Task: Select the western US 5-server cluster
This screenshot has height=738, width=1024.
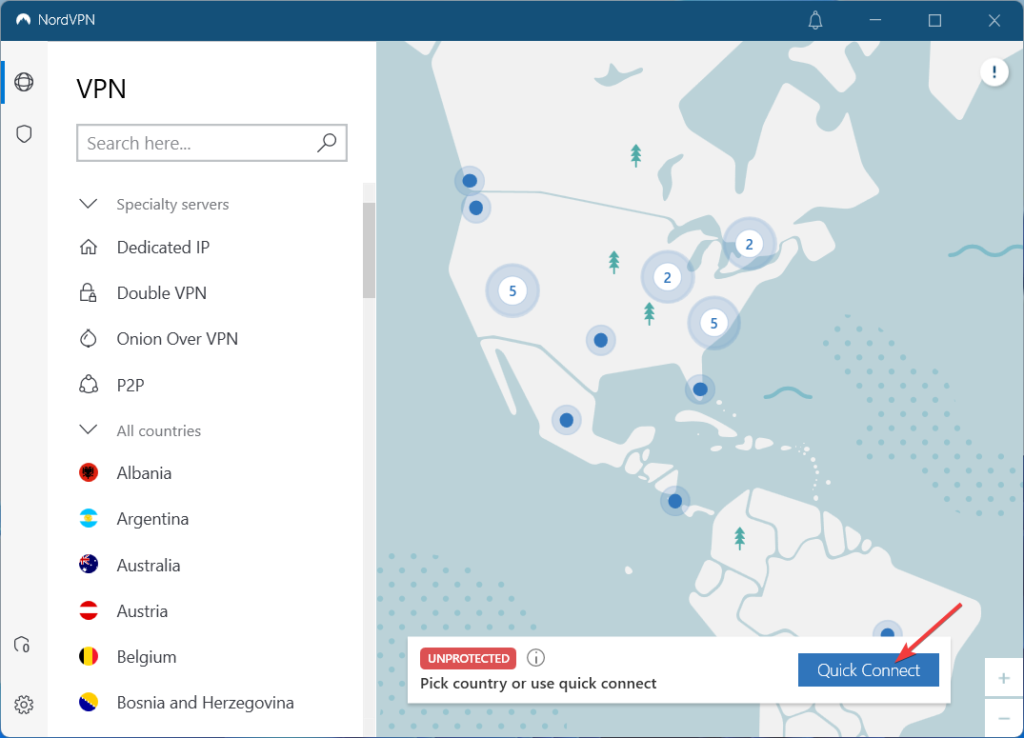Action: coord(512,291)
